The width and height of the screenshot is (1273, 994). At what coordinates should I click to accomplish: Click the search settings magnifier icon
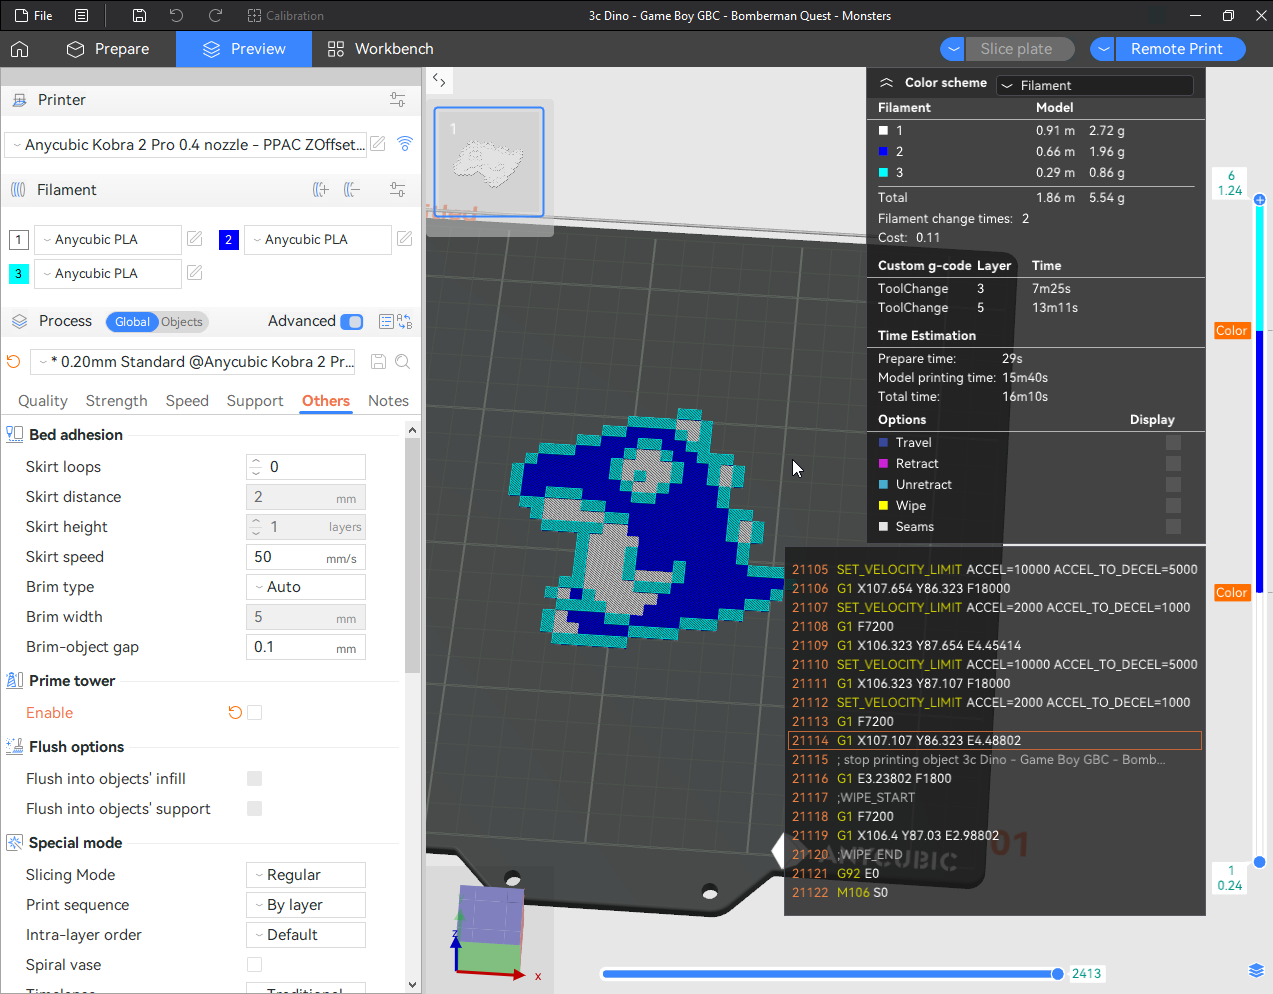[402, 362]
